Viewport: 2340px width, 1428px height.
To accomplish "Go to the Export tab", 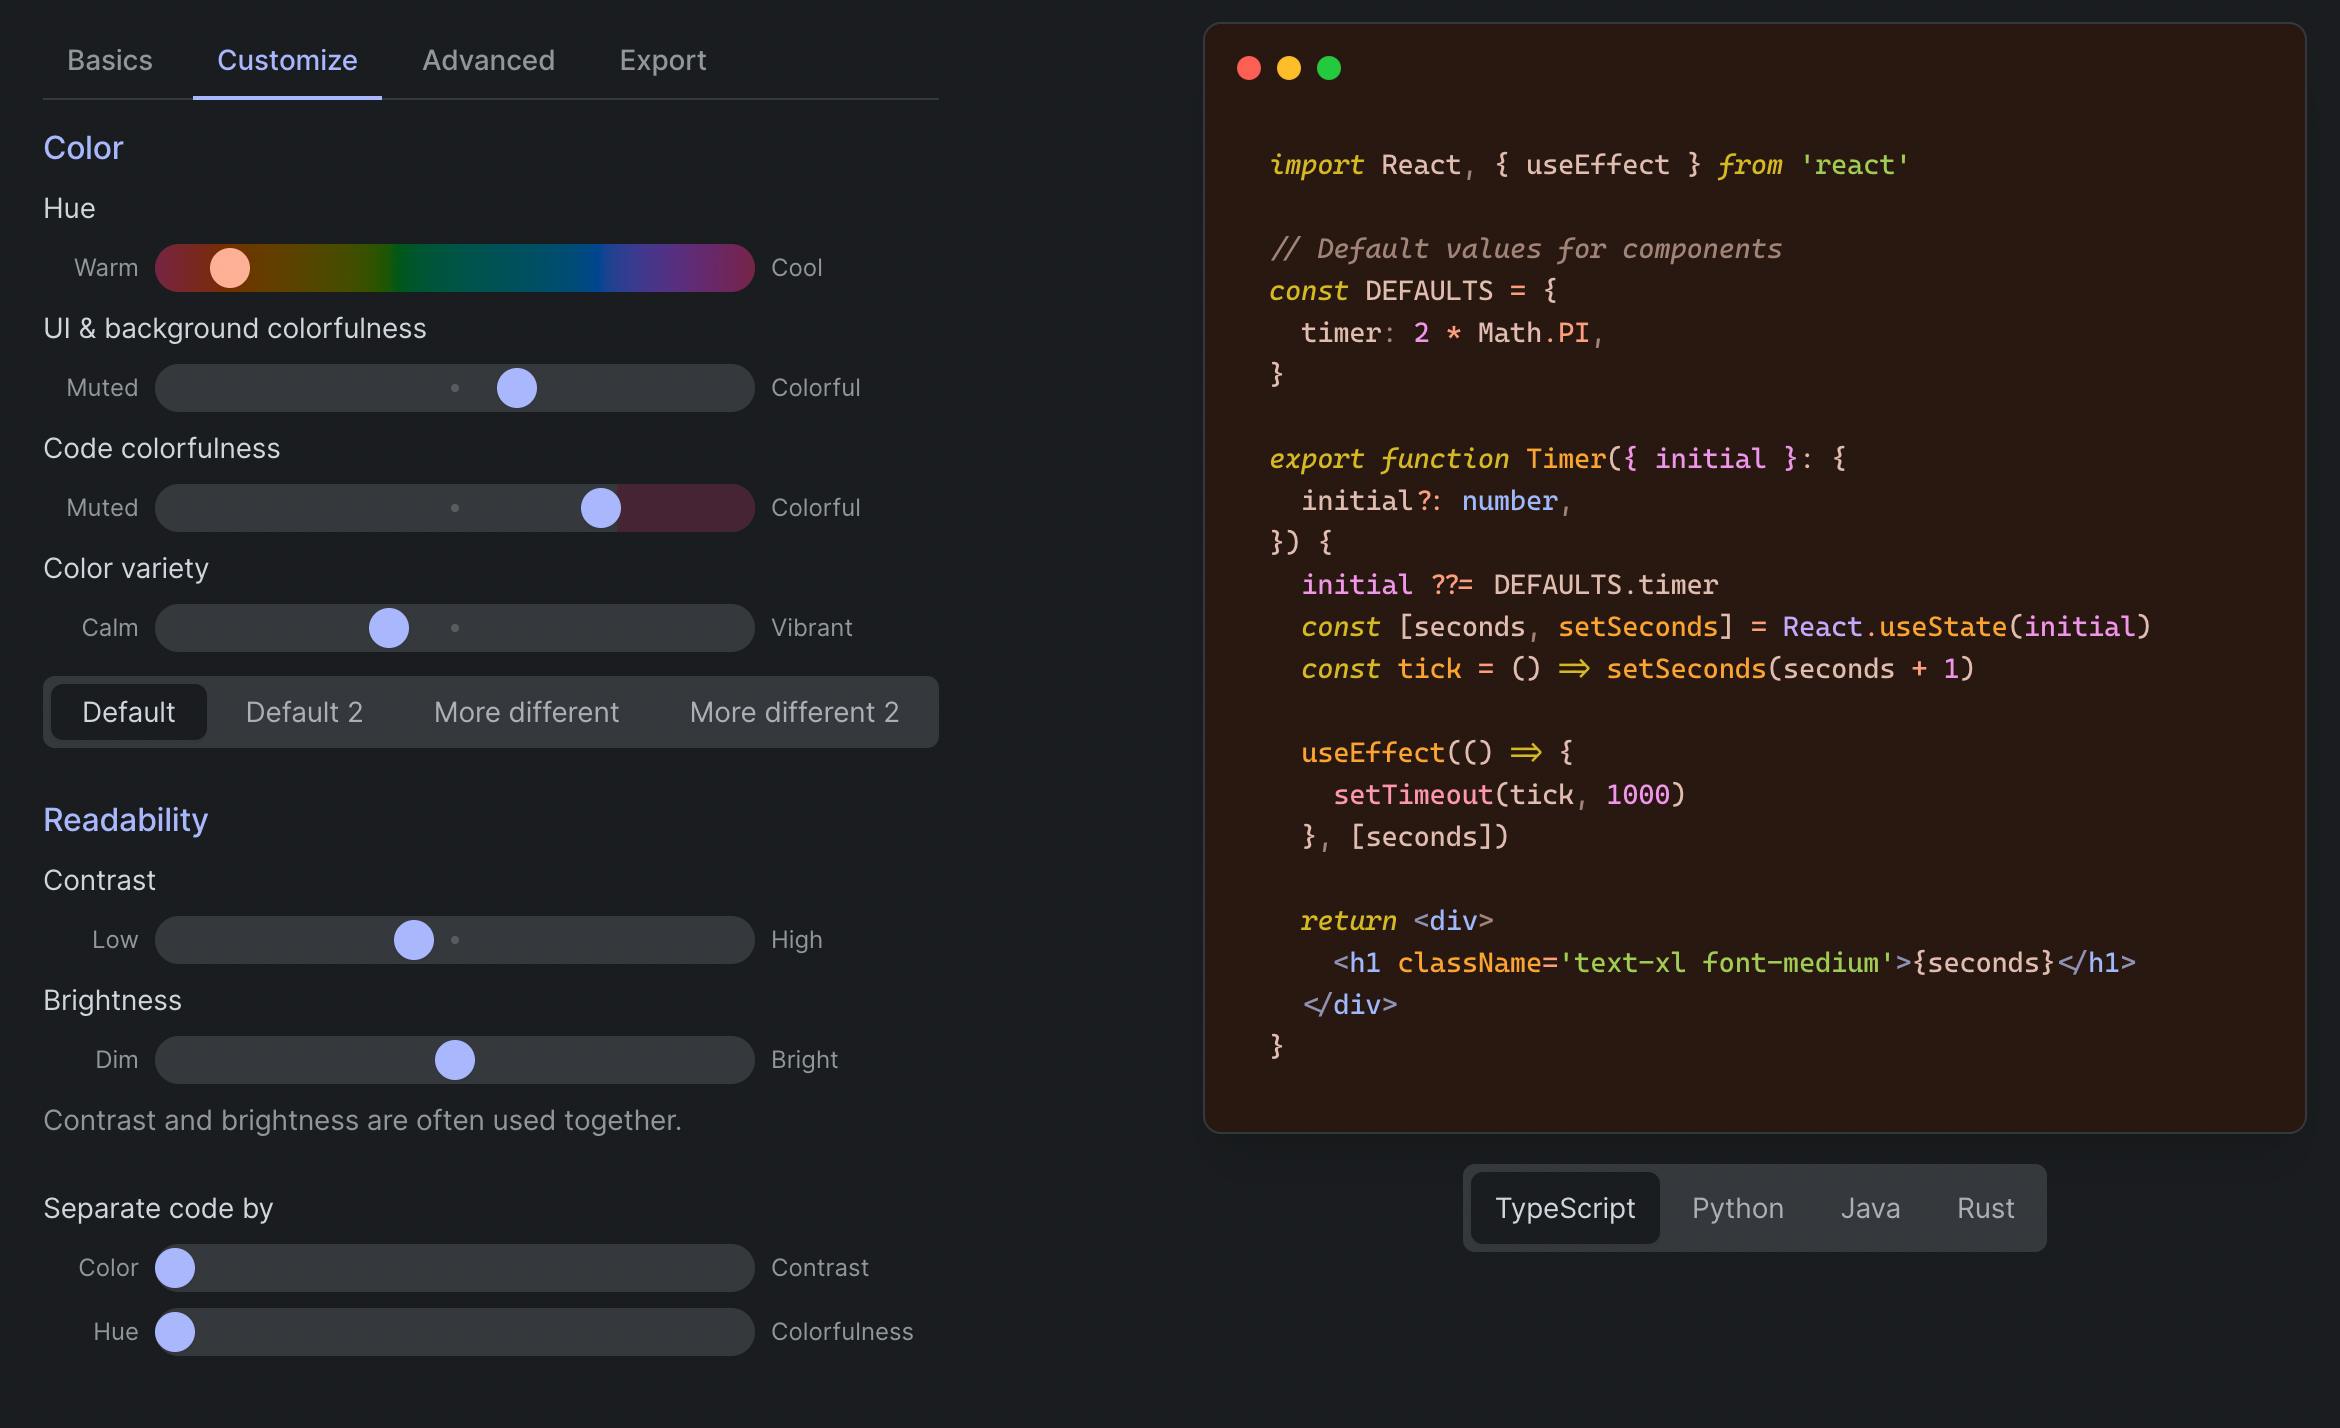I will [663, 60].
